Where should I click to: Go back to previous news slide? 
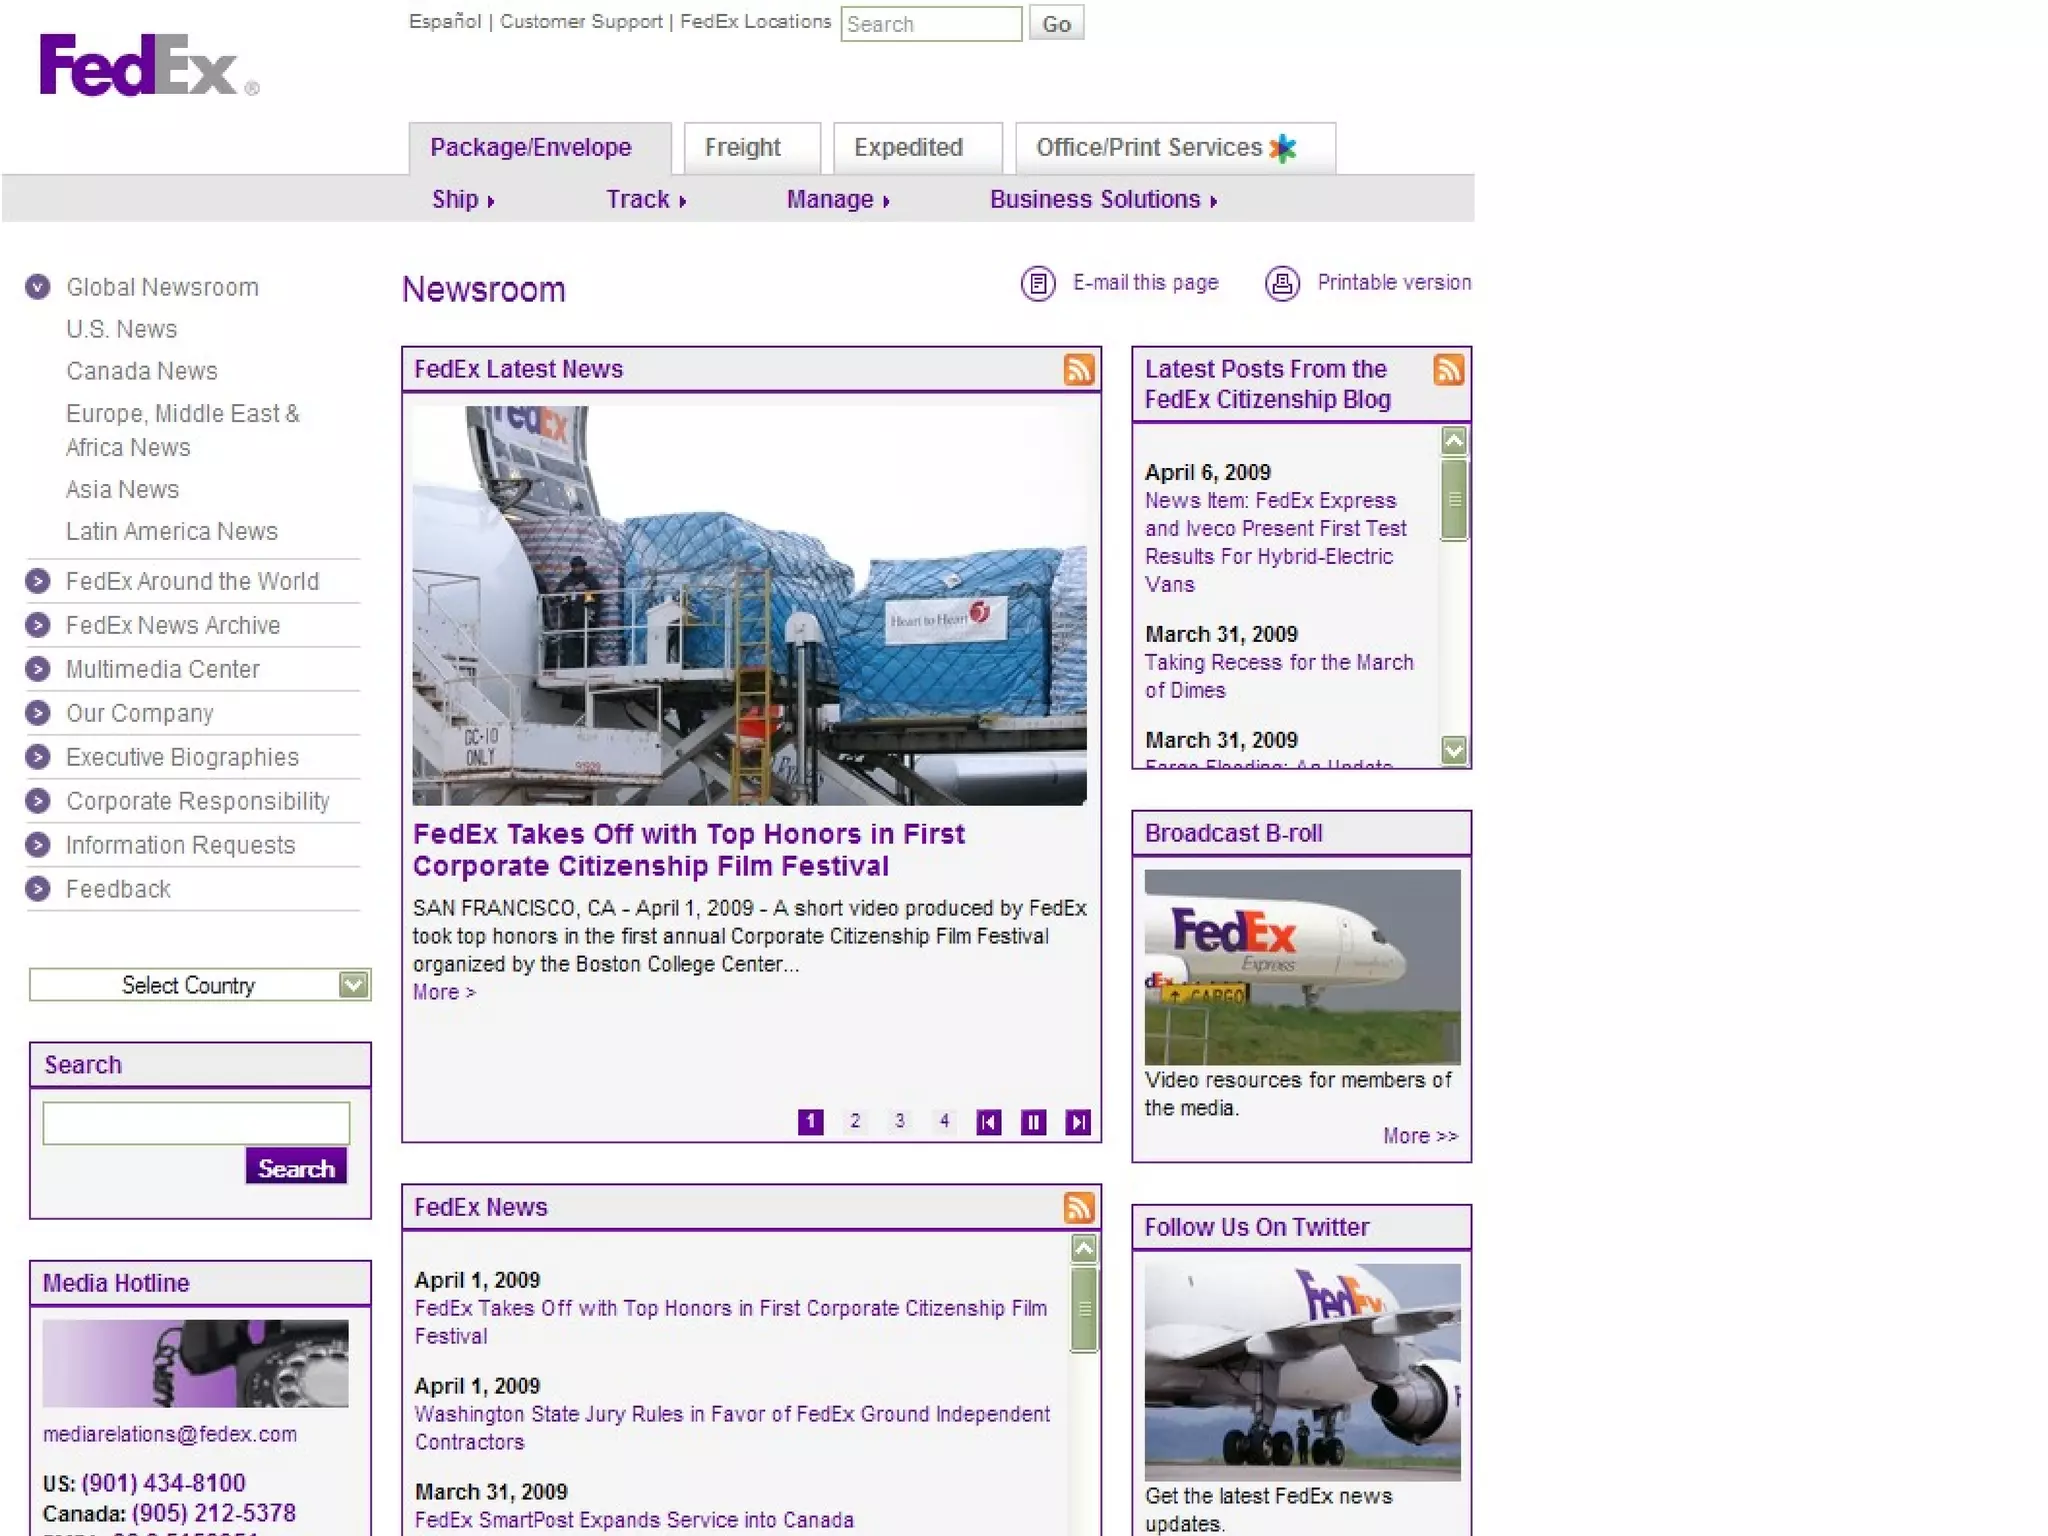coord(988,1122)
